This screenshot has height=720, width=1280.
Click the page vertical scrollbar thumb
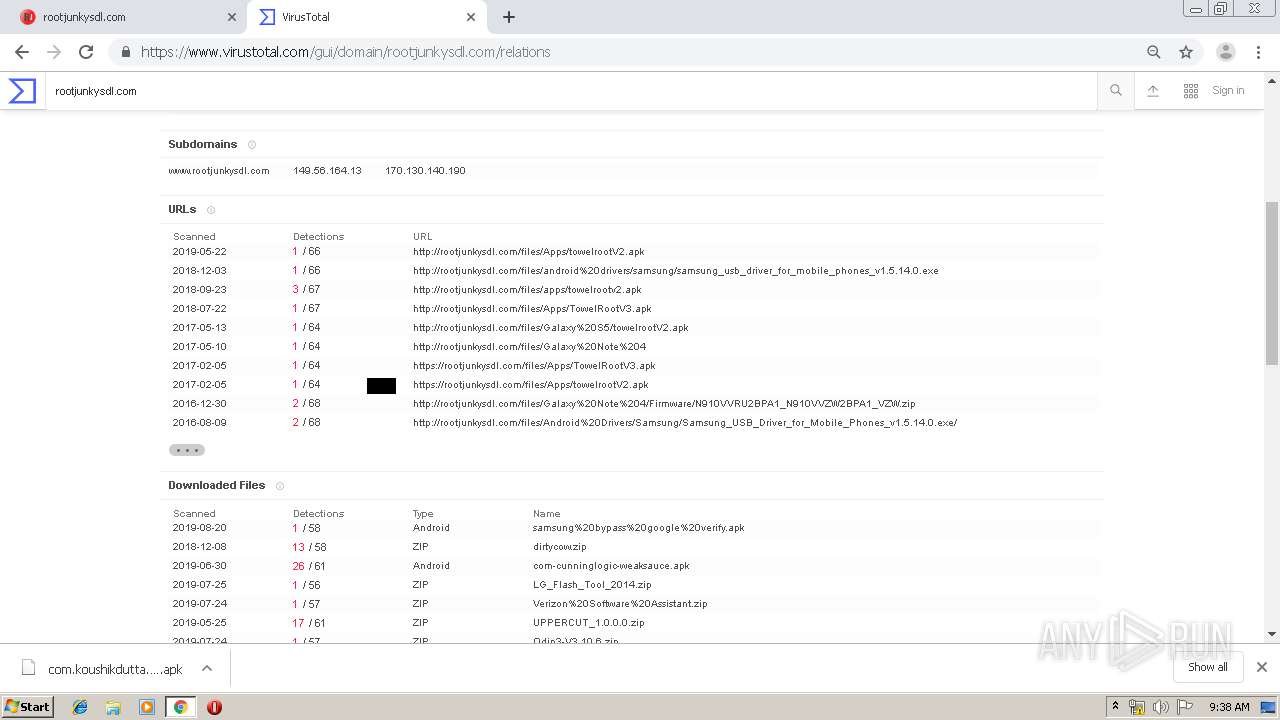tap(1272, 284)
